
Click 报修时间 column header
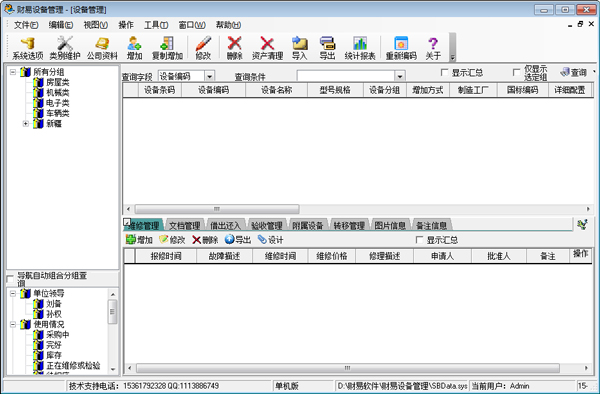point(166,256)
